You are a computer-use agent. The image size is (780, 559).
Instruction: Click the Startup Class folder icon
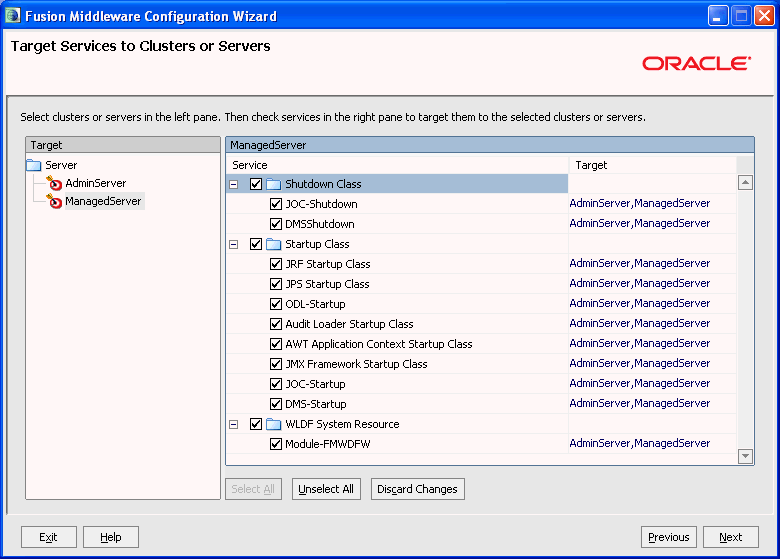pyautogui.click(x=274, y=244)
